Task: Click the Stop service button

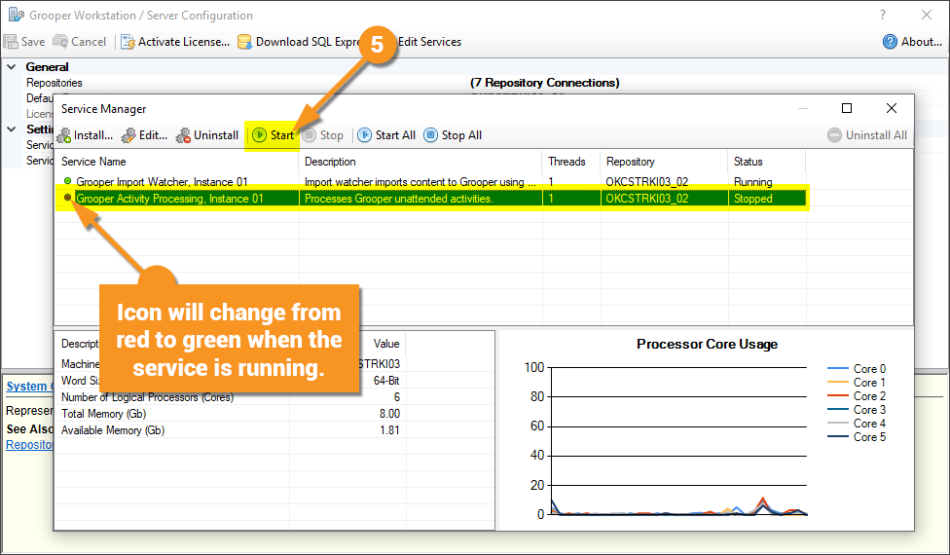Action: 323,135
